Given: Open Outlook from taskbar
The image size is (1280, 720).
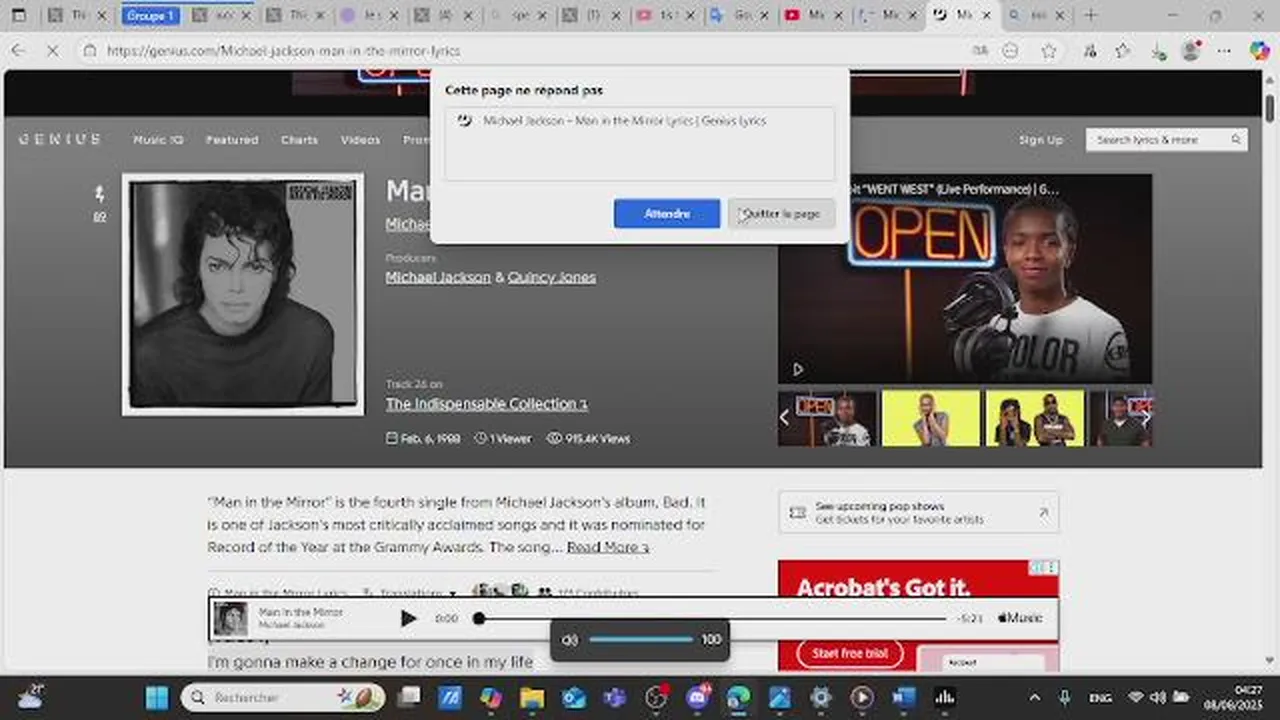Looking at the screenshot, I should pos(573,697).
